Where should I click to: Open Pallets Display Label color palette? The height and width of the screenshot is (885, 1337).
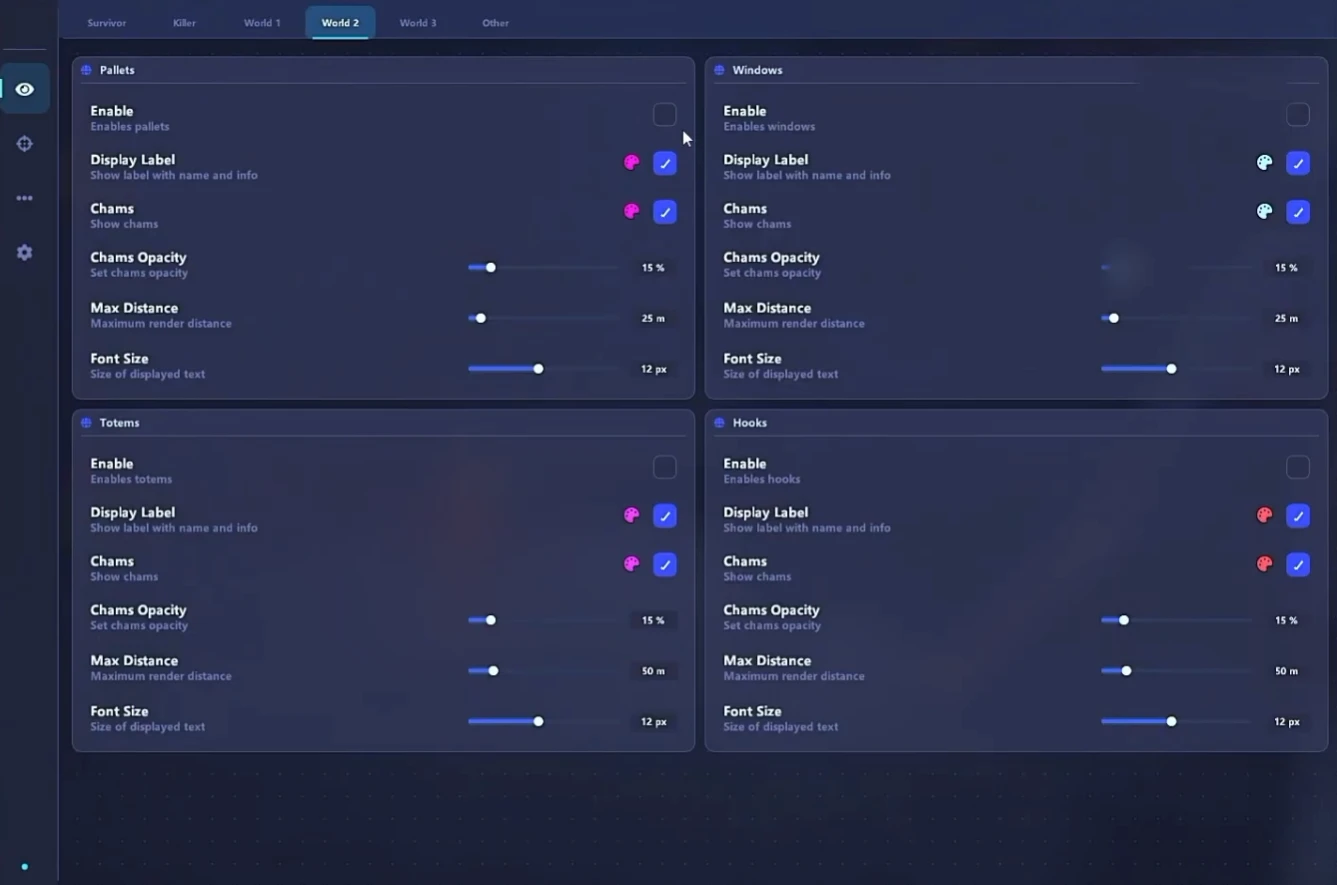[632, 163]
